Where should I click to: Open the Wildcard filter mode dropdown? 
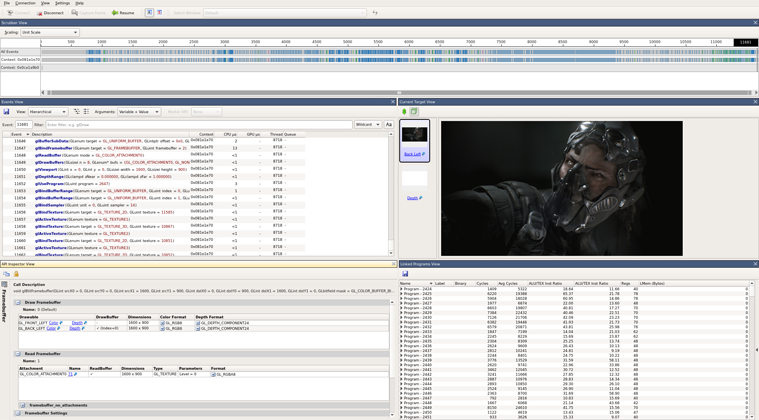(368, 125)
